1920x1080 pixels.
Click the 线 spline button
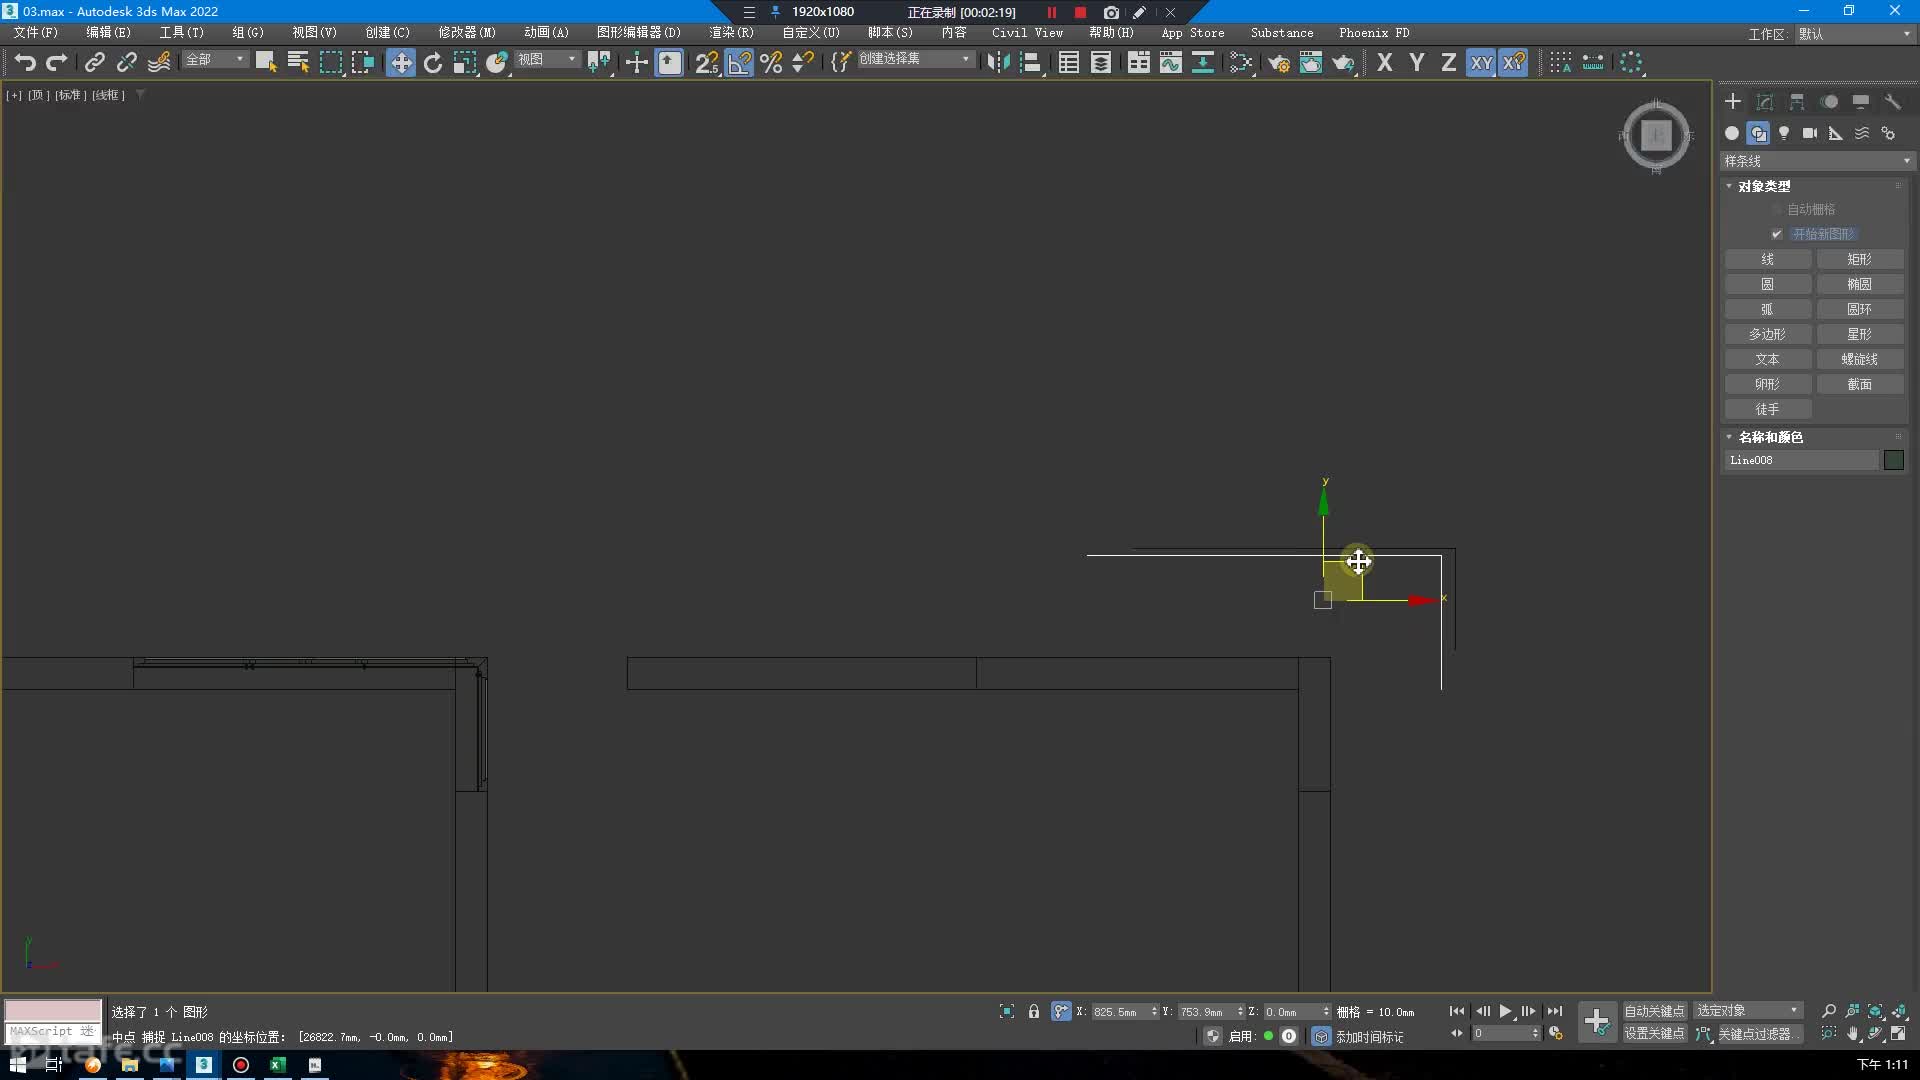coord(1768,259)
